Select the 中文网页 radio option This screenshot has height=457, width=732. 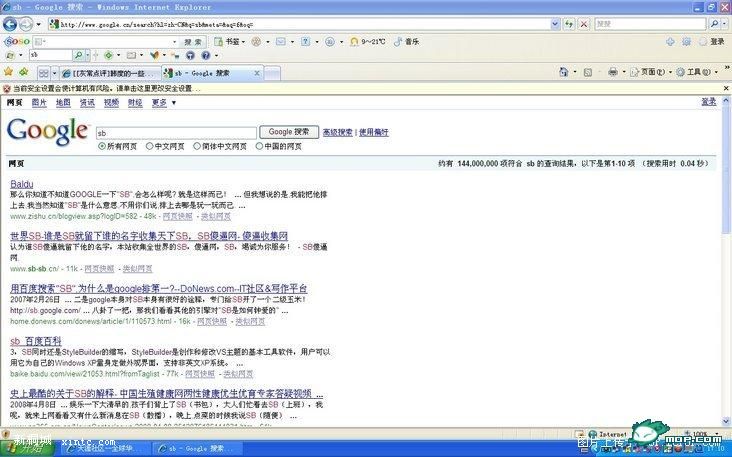tap(149, 146)
